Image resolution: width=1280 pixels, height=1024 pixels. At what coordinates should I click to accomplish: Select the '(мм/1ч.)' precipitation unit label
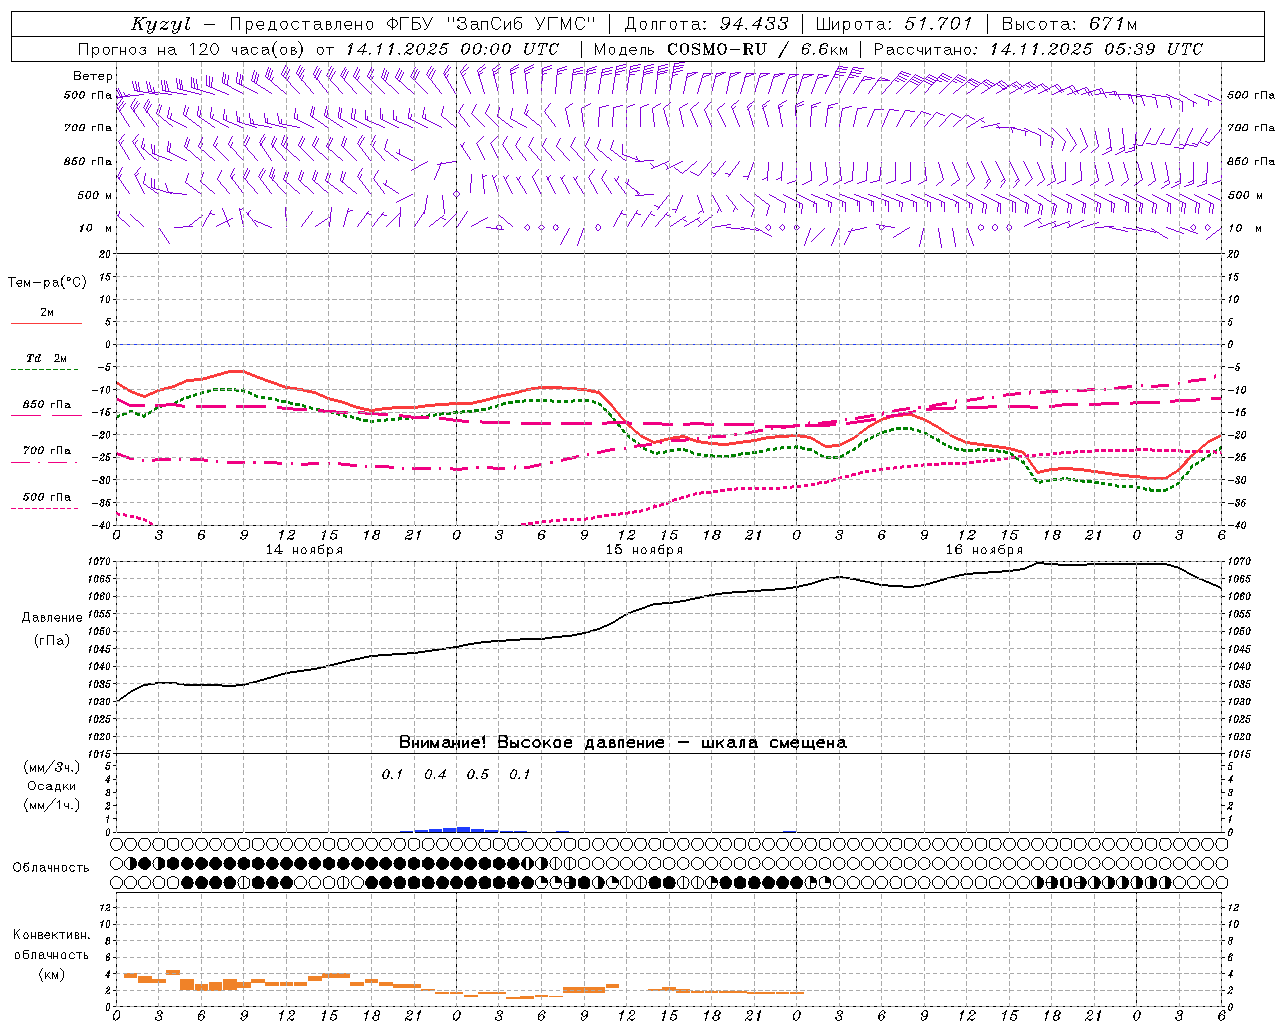coord(52,805)
